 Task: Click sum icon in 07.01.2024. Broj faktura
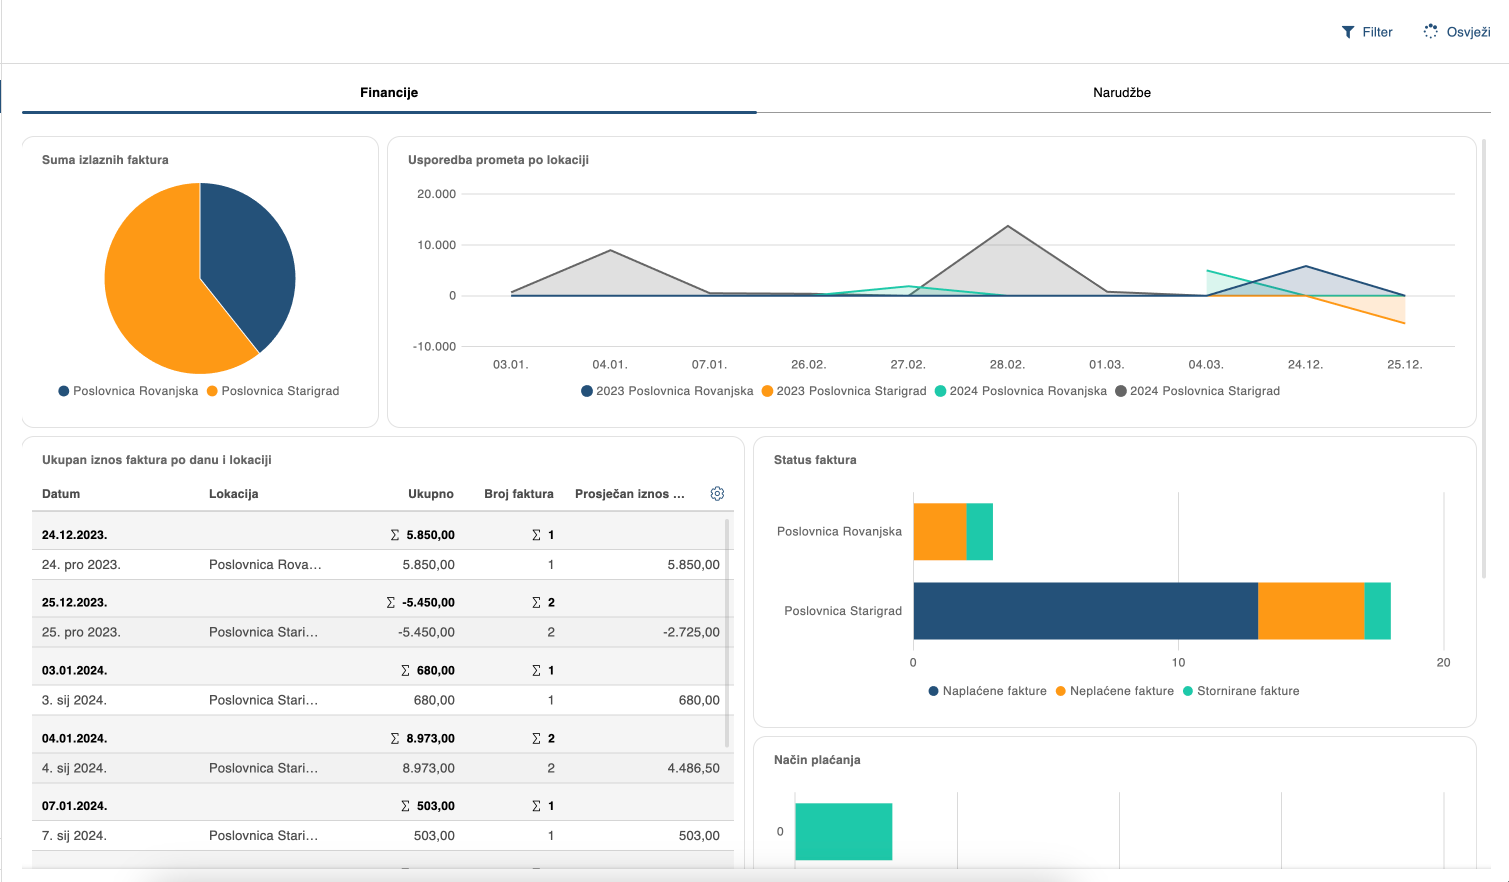(536, 806)
